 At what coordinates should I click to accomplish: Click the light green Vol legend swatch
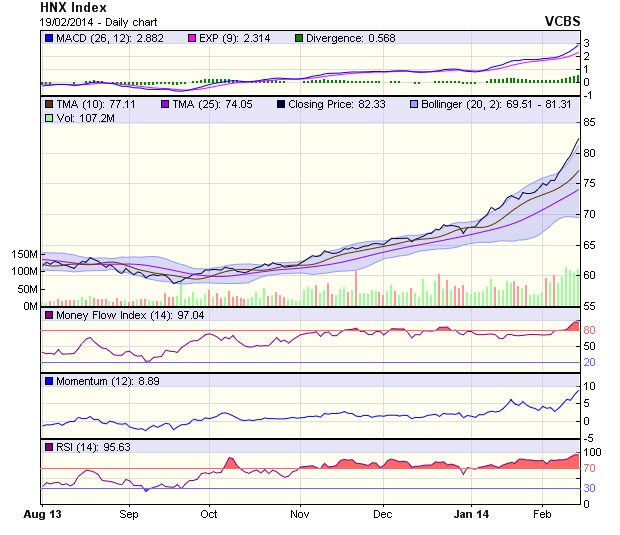48,118
